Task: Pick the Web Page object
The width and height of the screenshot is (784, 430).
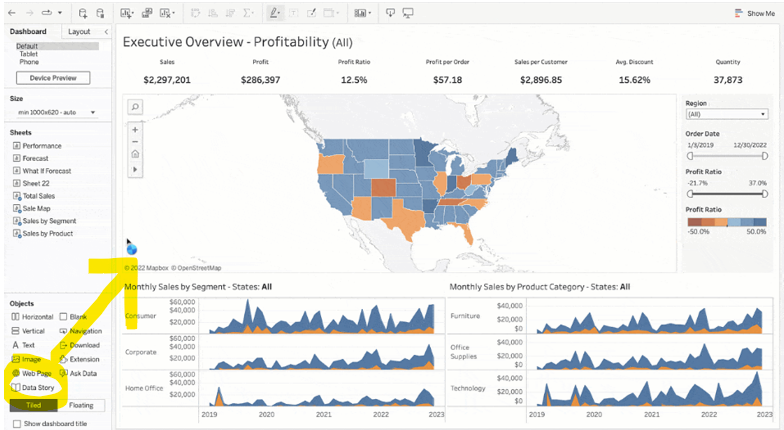Action: pyautogui.click(x=32, y=373)
